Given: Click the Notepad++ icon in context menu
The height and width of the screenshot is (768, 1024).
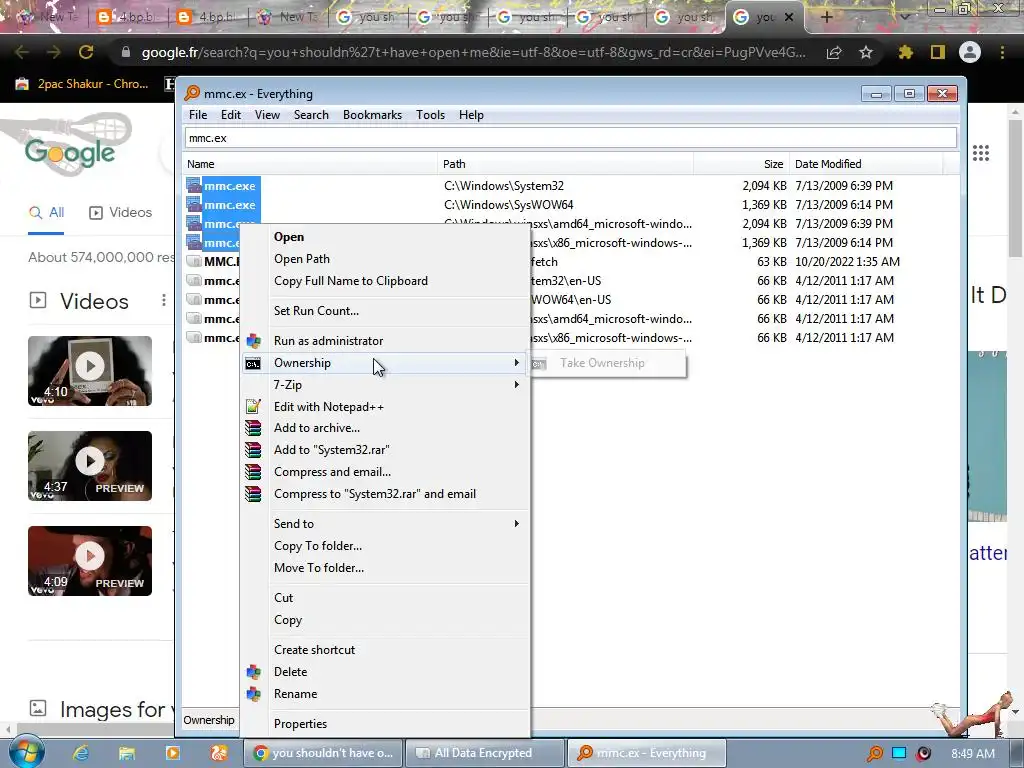Looking at the screenshot, I should pos(253,406).
